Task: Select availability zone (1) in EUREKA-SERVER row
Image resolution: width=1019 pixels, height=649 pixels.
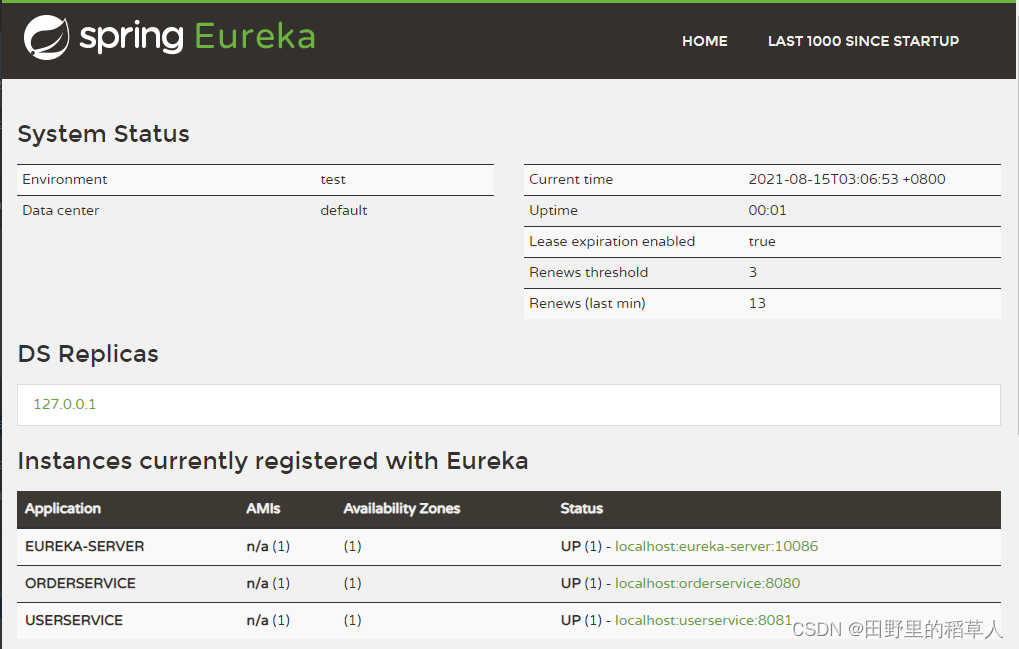Action: [x=352, y=546]
